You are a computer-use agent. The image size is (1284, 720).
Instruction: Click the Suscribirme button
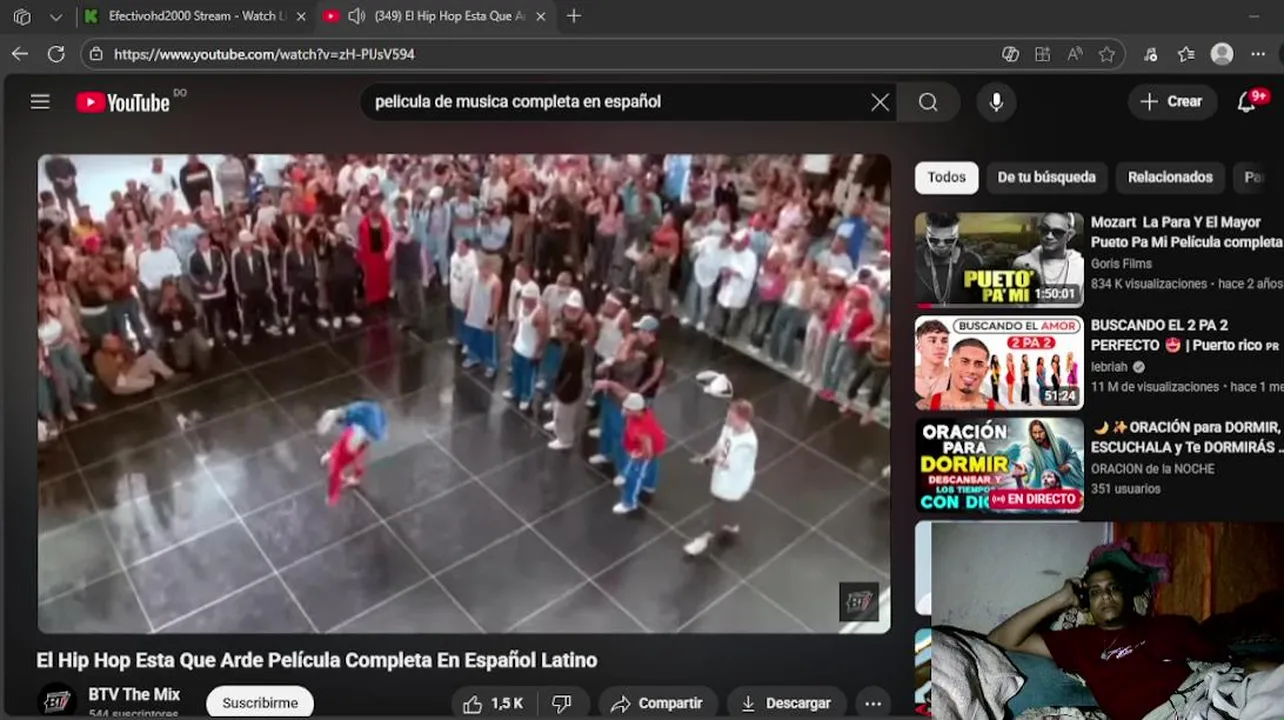click(x=260, y=703)
